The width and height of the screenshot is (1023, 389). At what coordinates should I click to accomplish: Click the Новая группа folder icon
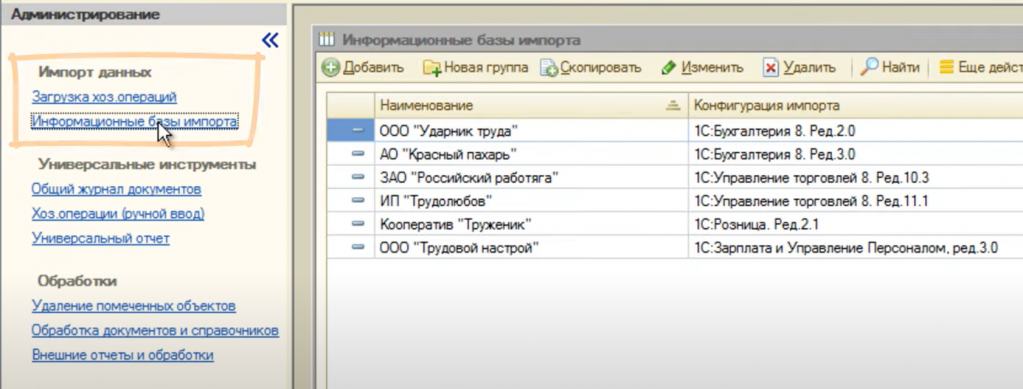(432, 68)
